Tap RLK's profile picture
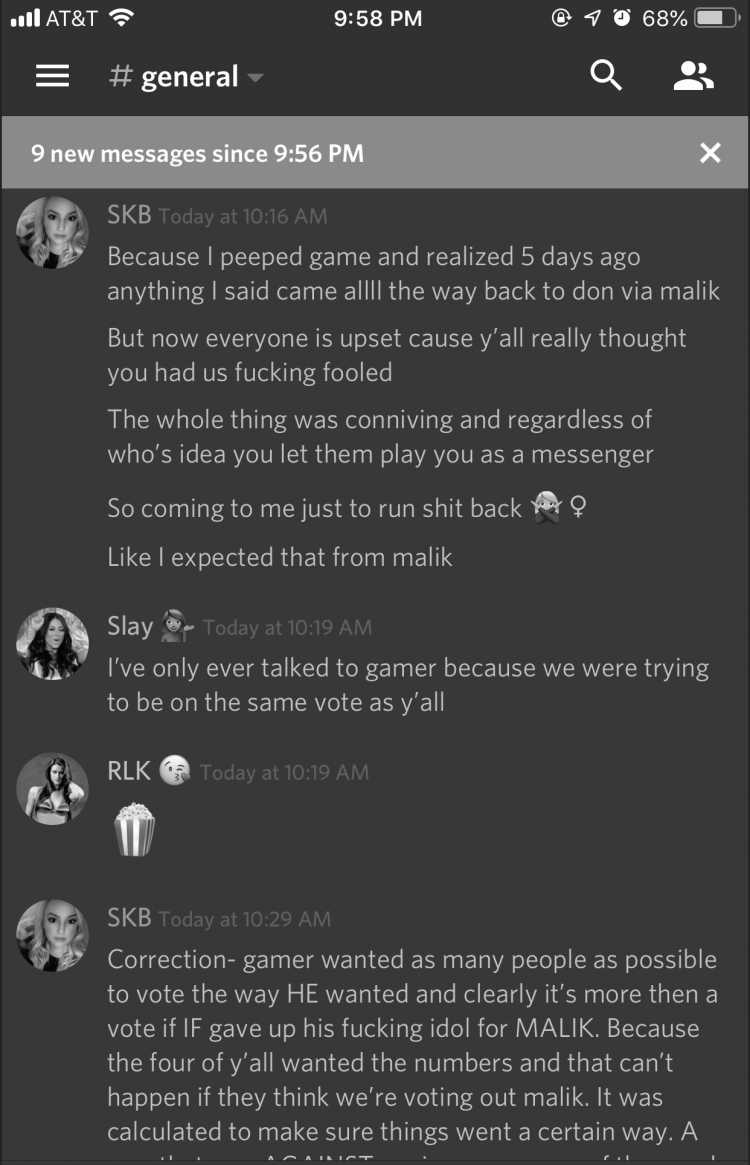The width and height of the screenshot is (750, 1165). 52,788
